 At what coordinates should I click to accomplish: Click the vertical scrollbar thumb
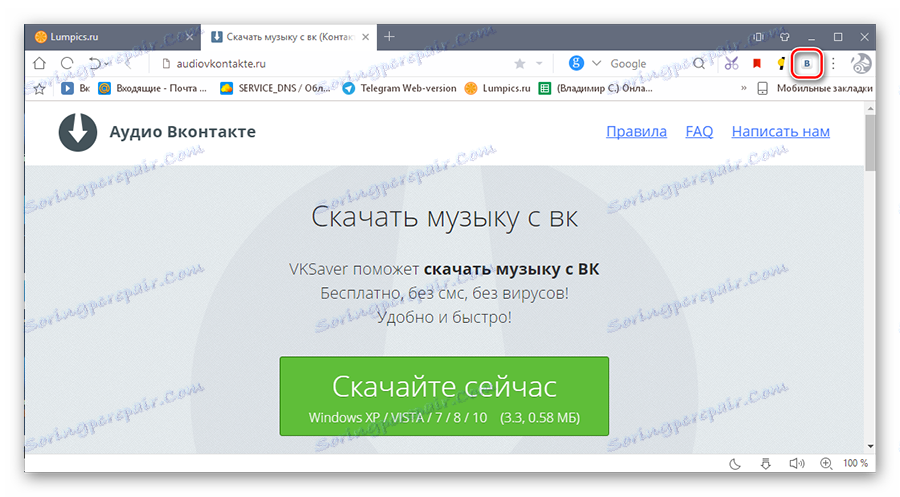[870, 142]
